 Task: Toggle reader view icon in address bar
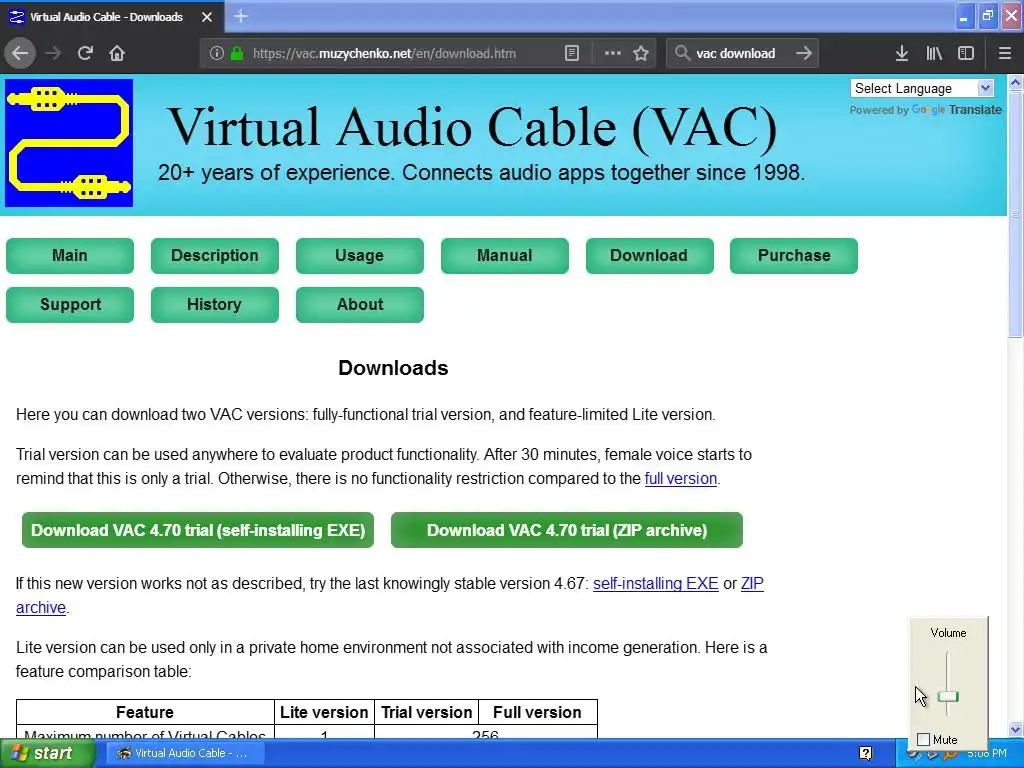tap(571, 54)
